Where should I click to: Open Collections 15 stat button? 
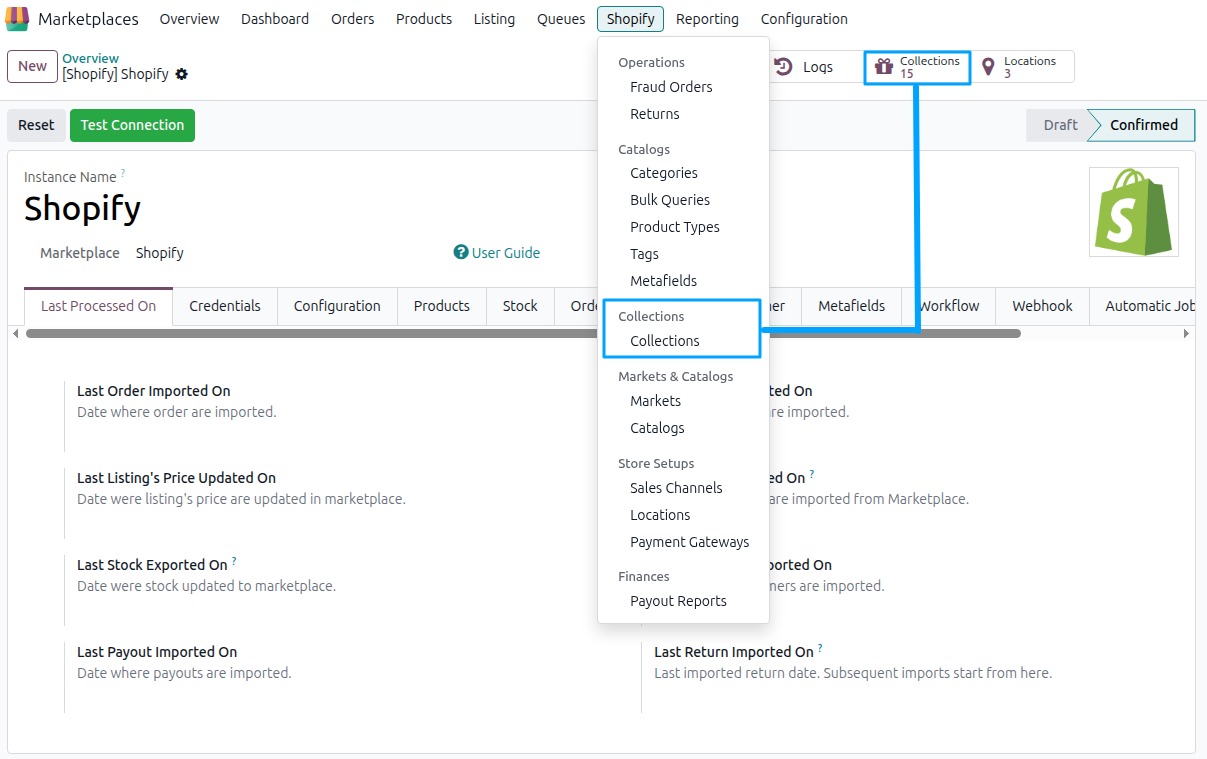(918, 67)
